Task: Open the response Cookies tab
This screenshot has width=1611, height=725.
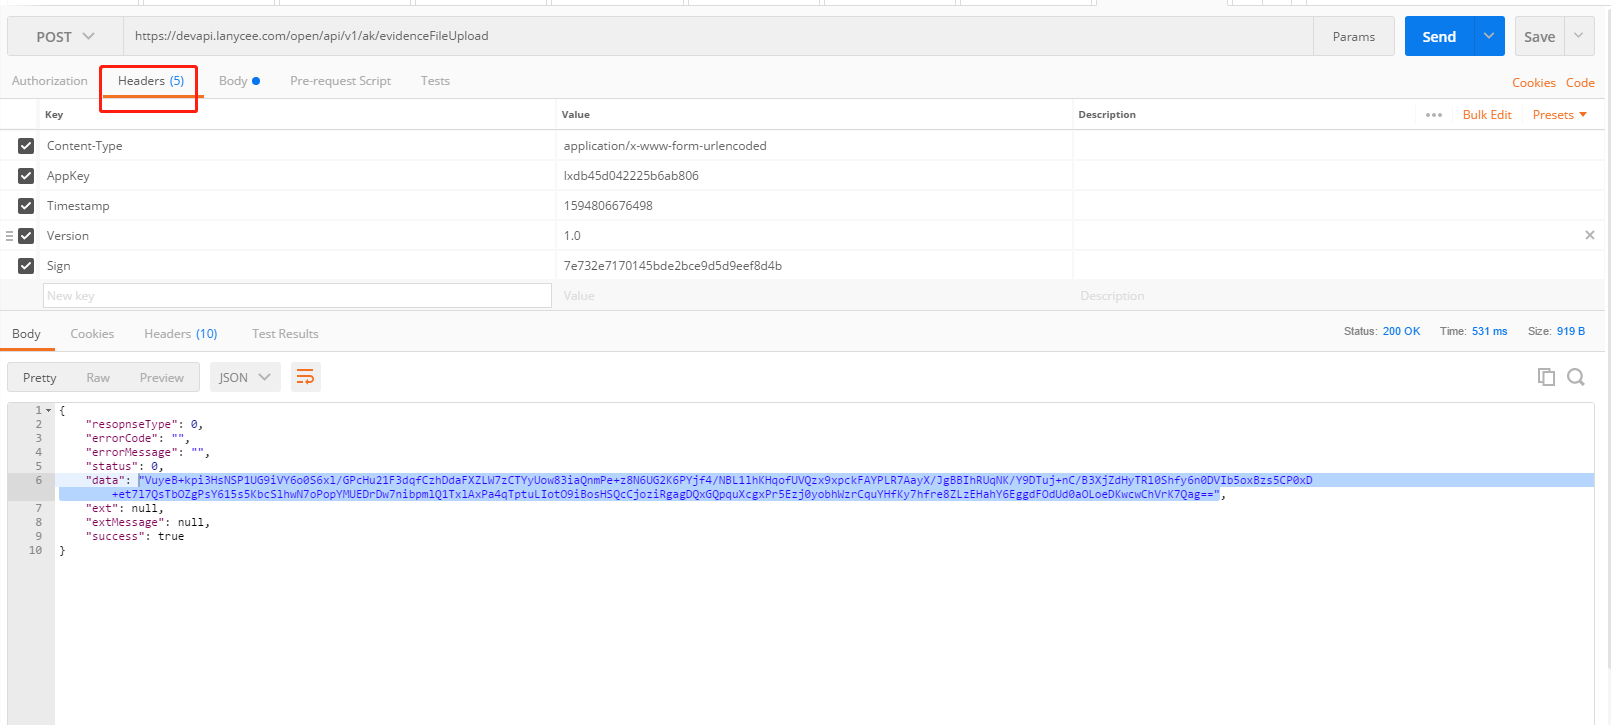Action: (x=92, y=334)
